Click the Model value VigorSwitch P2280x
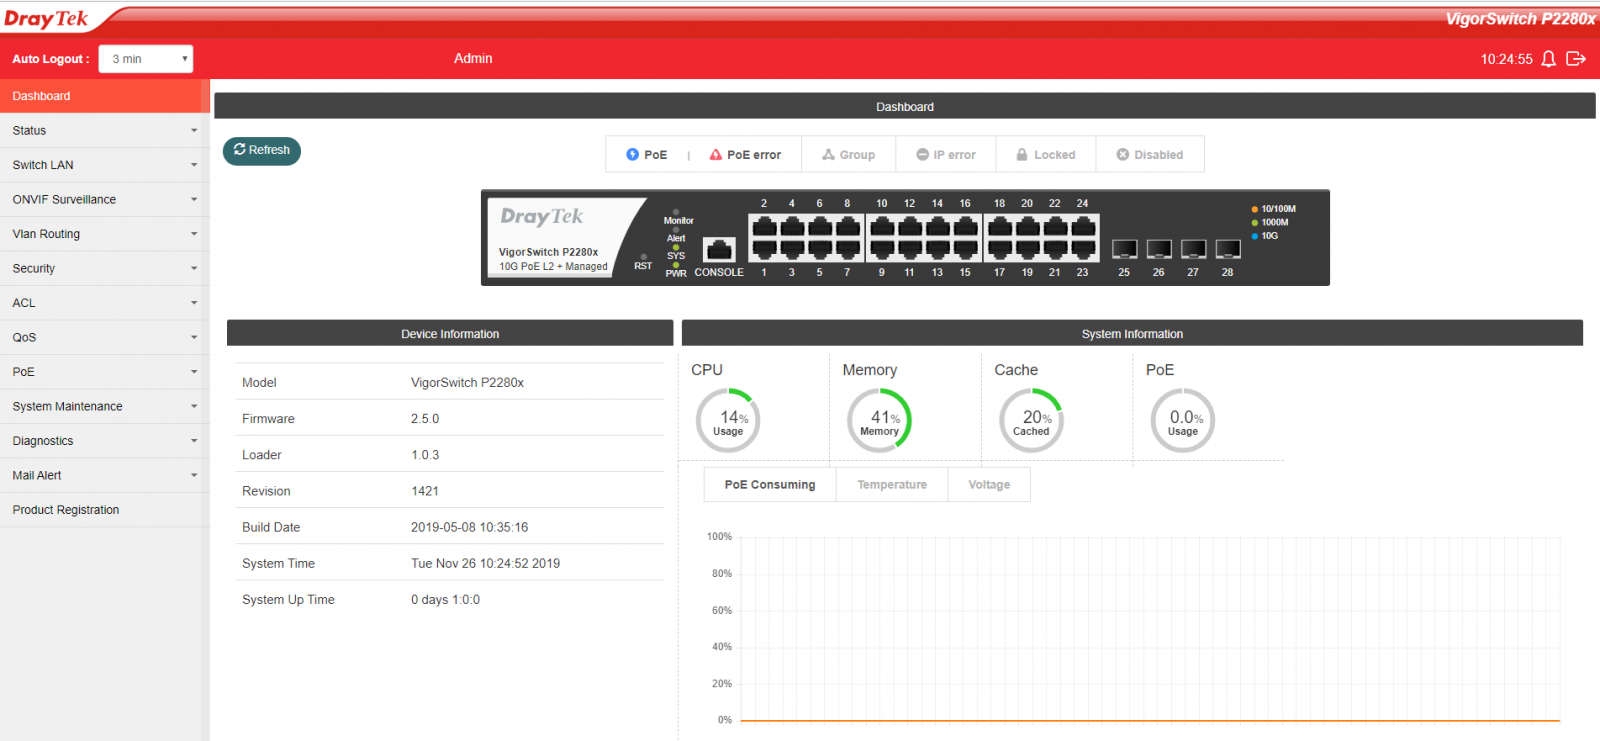The height and width of the screenshot is (741, 1600). click(x=467, y=383)
